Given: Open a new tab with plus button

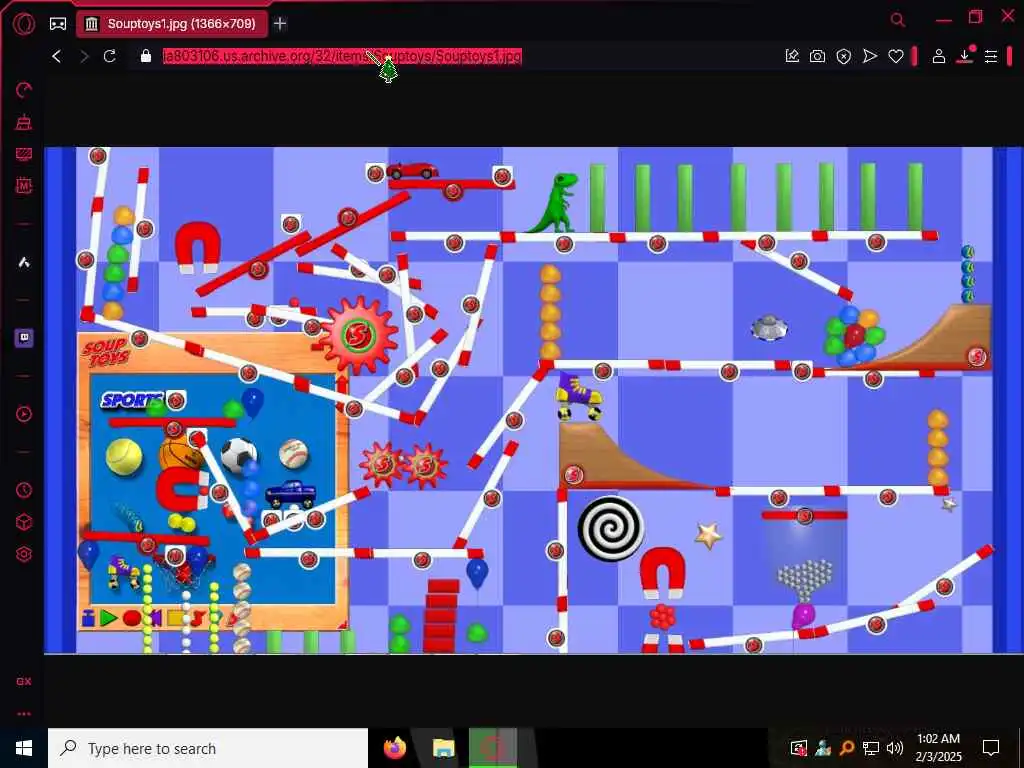Looking at the screenshot, I should coord(280,24).
